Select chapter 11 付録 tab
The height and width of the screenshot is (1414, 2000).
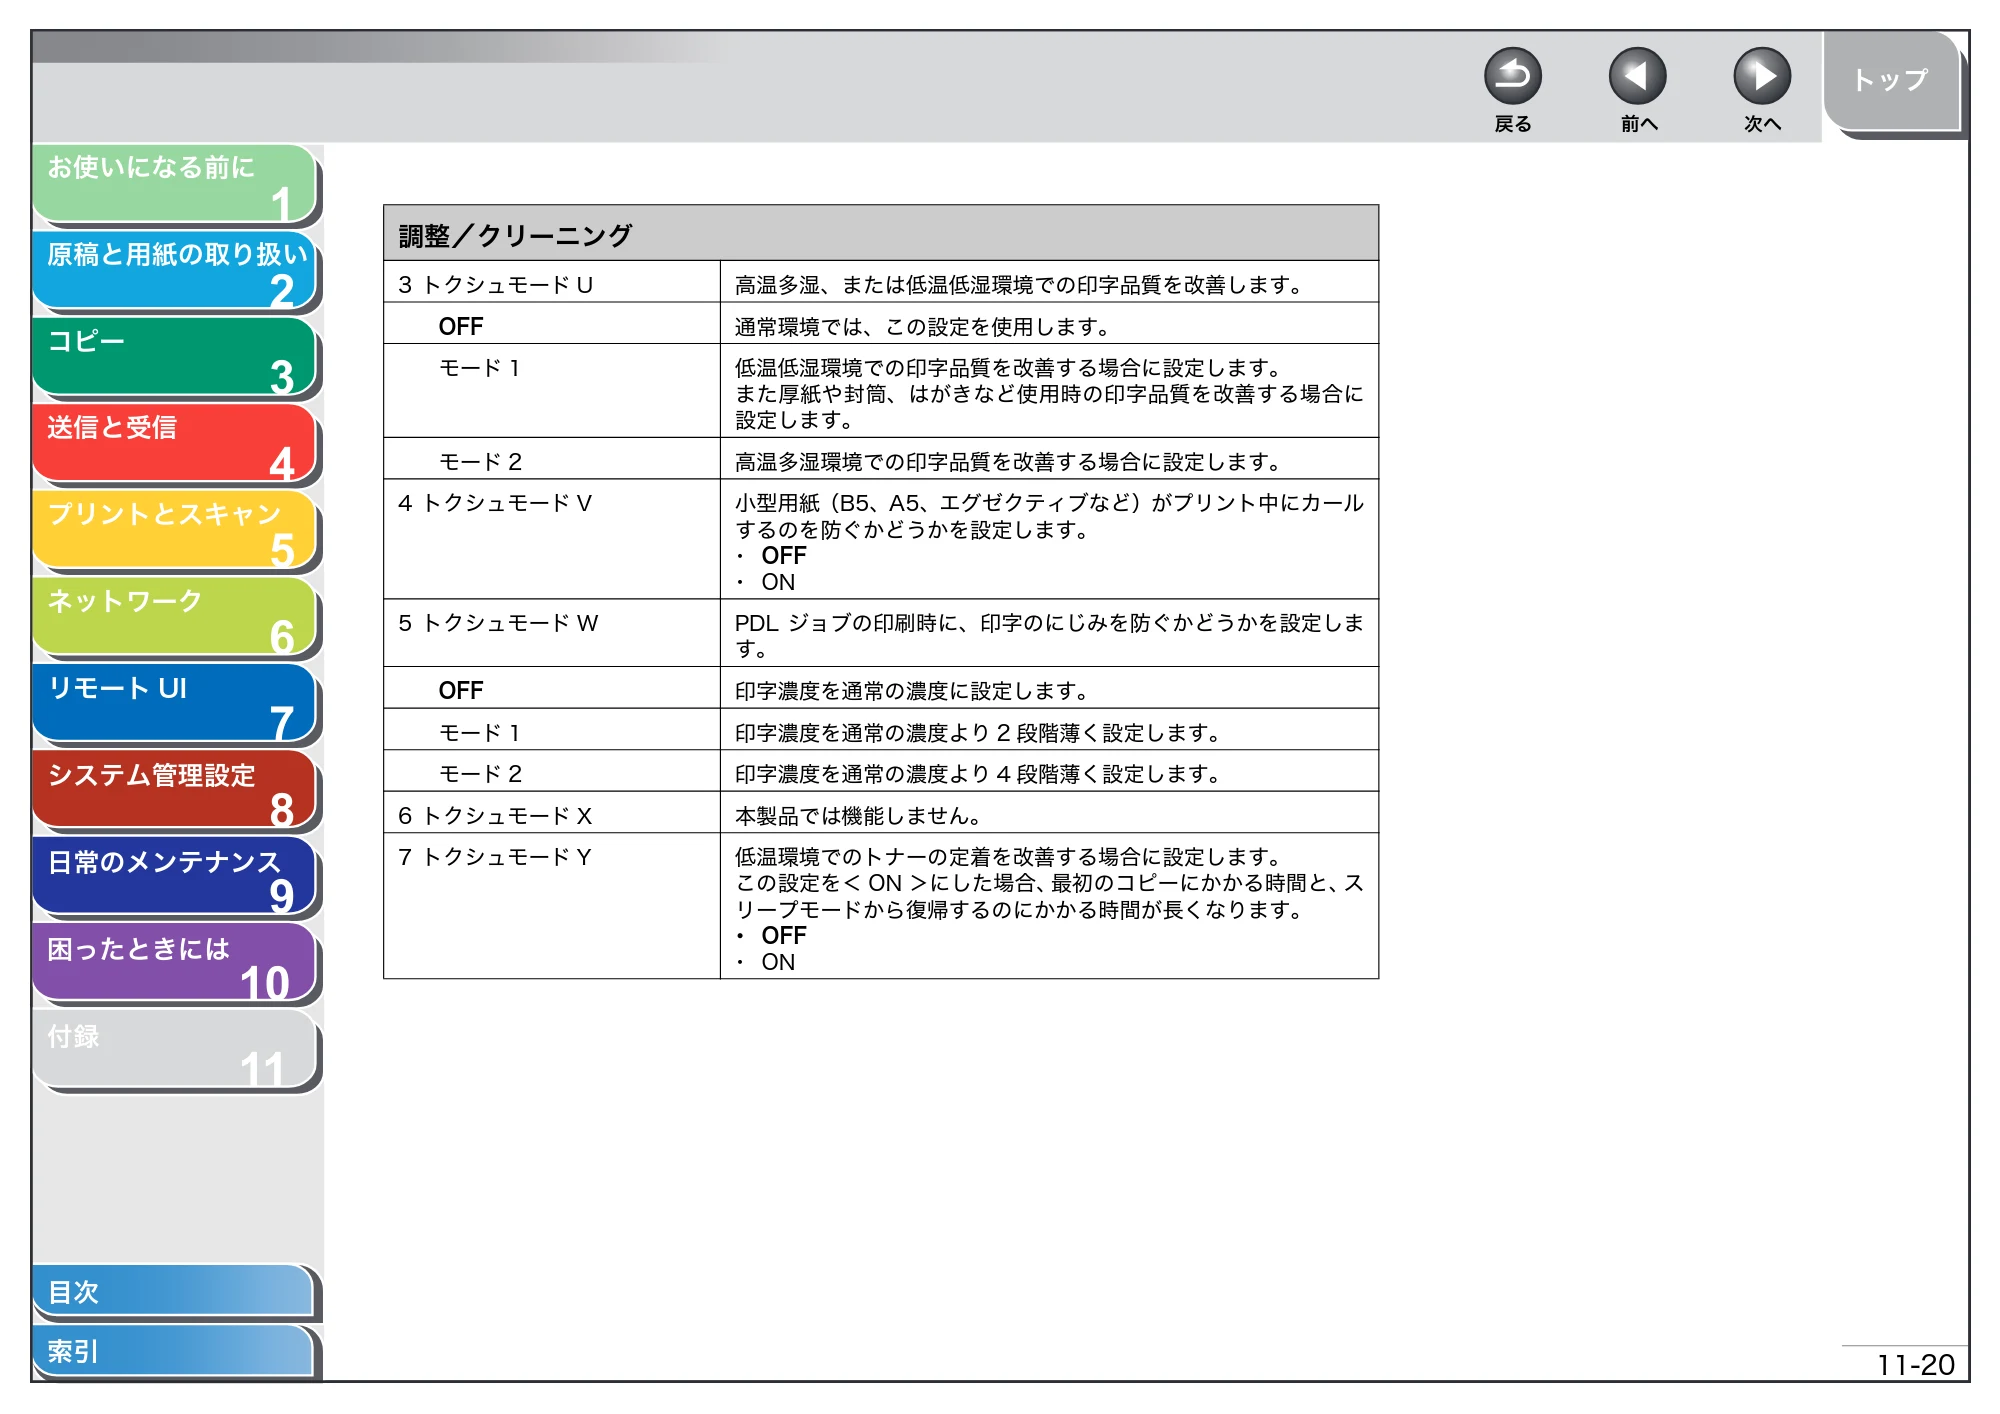click(x=175, y=1050)
